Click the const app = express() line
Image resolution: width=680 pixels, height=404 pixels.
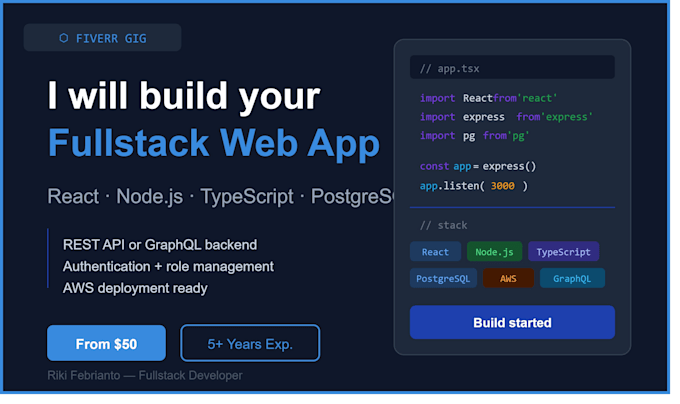[x=478, y=166]
